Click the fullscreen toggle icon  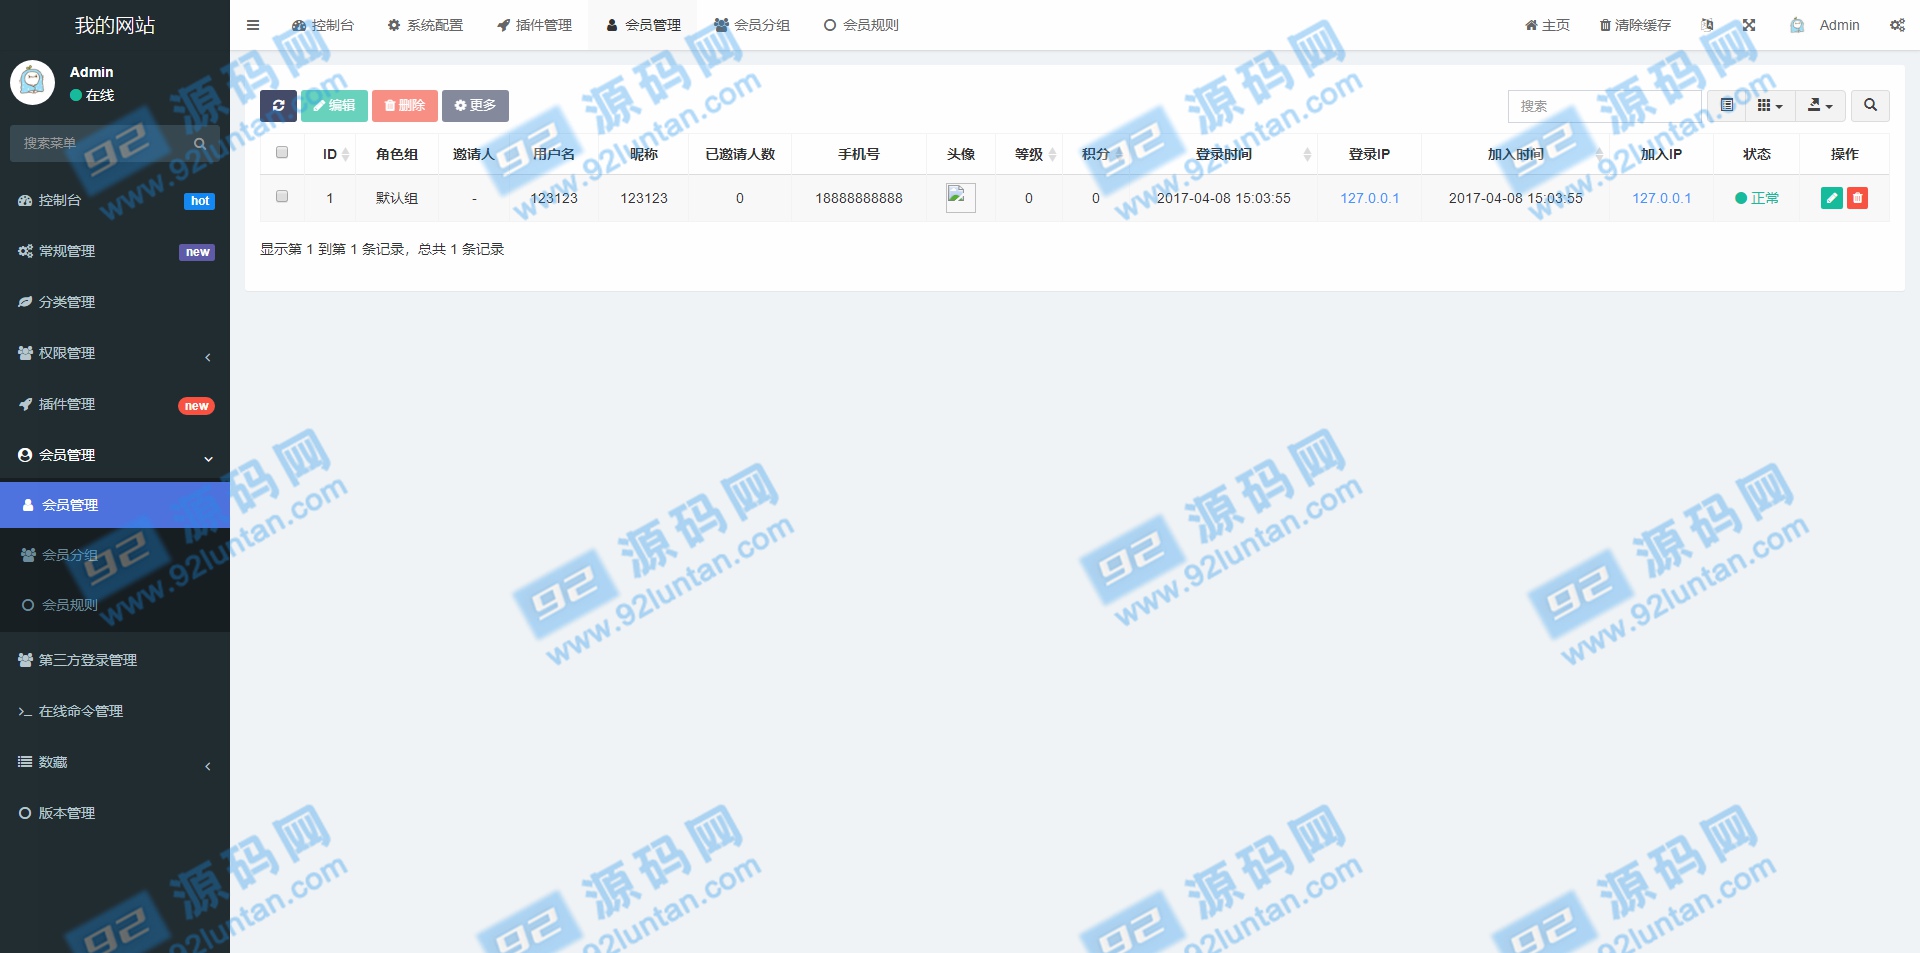[x=1749, y=25]
